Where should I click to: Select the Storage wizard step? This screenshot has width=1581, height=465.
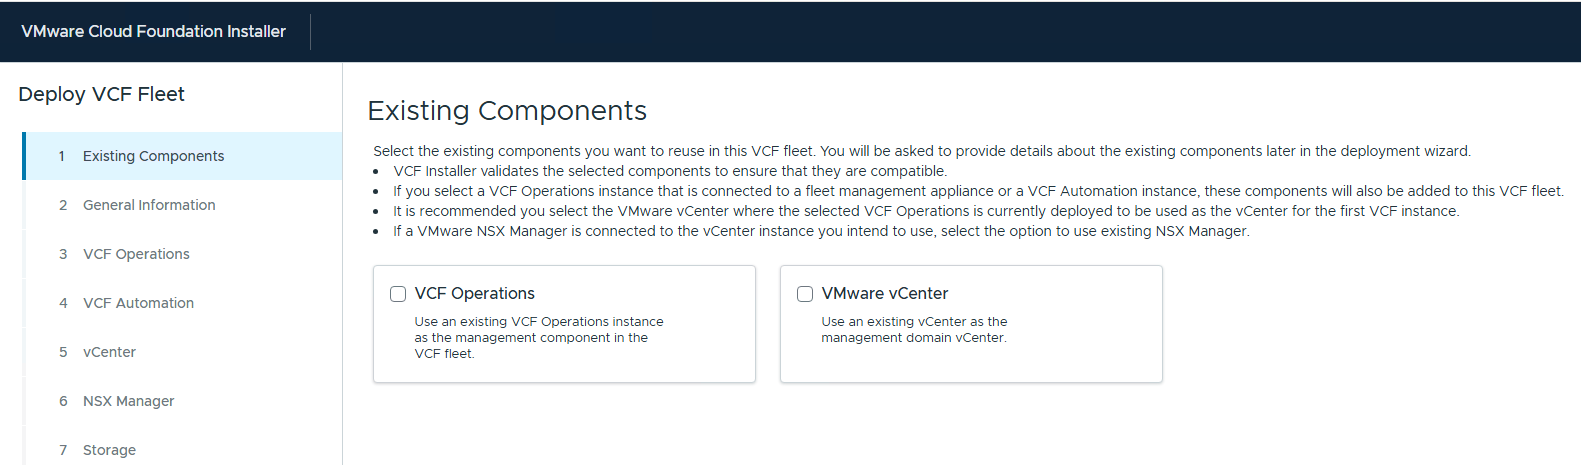coord(109,450)
